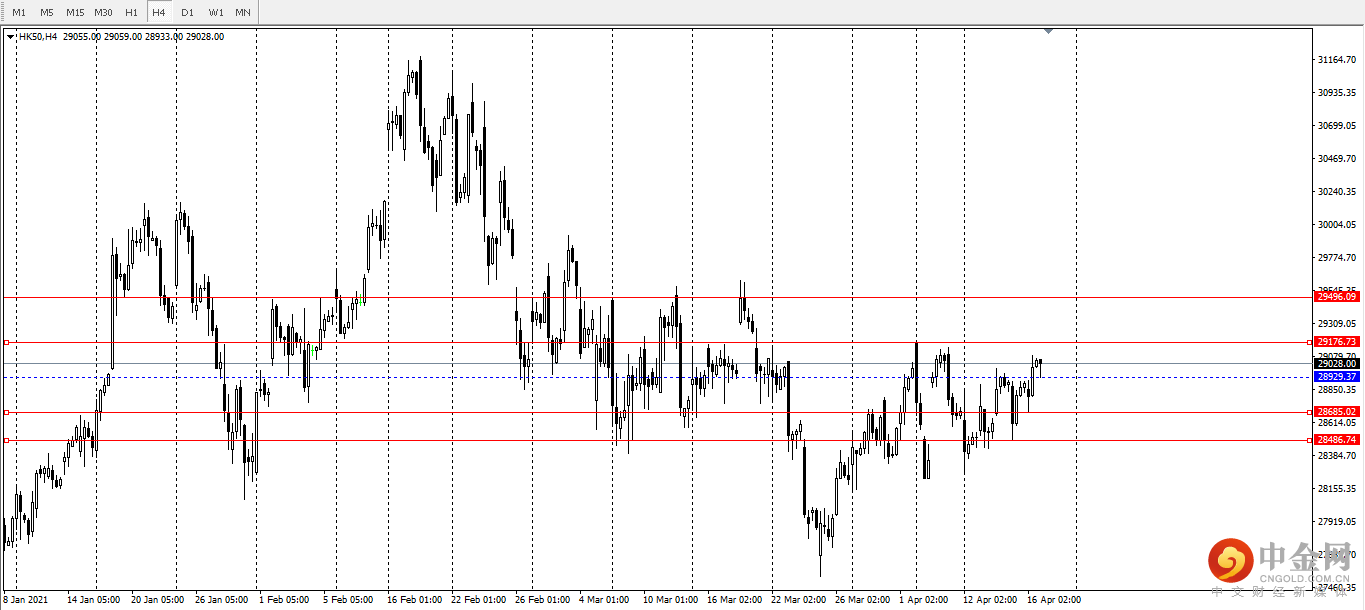Click the 26 Feb 01:00 time label
Viewport: 1365px width, 610px height.
542,600
